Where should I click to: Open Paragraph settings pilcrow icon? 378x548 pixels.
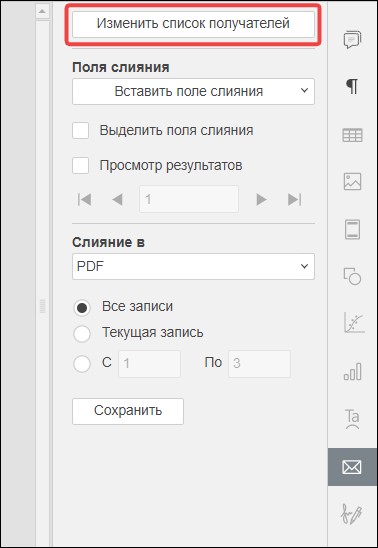click(x=352, y=86)
